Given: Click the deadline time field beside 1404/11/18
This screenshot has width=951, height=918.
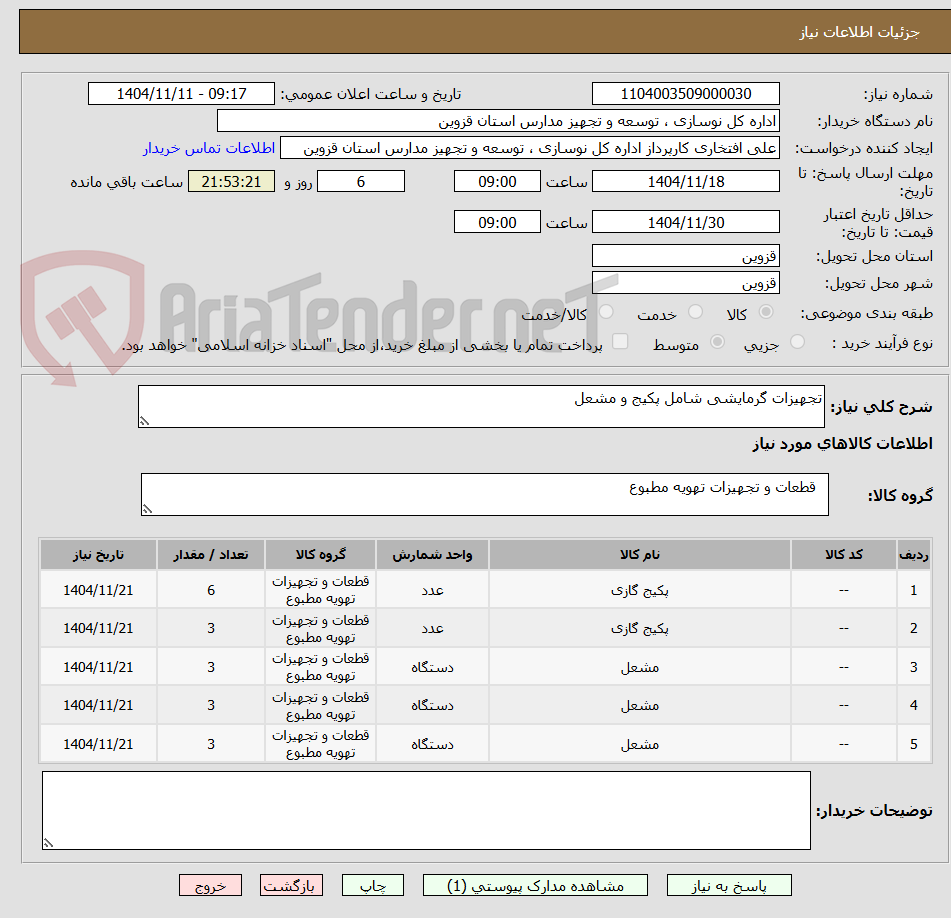Looking at the screenshot, I should click(497, 181).
